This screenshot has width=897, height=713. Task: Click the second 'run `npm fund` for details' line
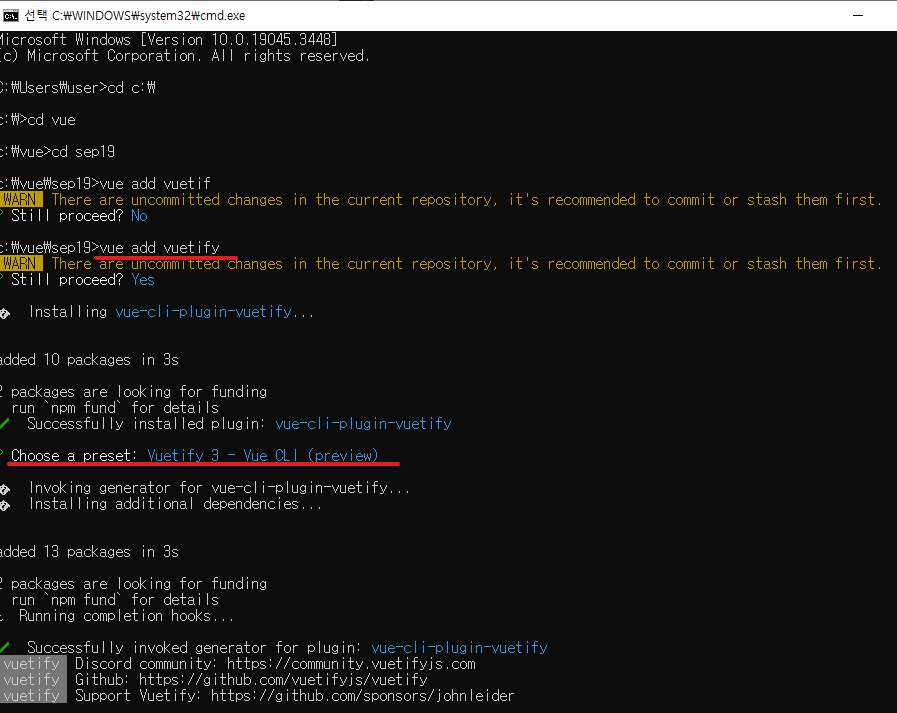click(x=115, y=600)
